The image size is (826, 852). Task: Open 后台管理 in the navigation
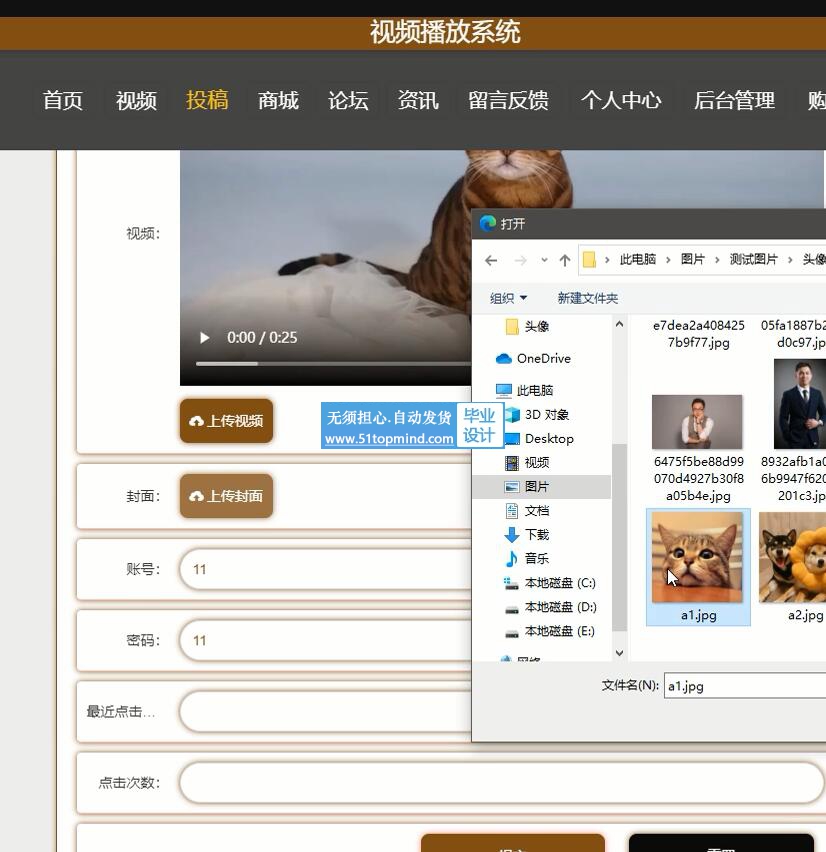734,100
